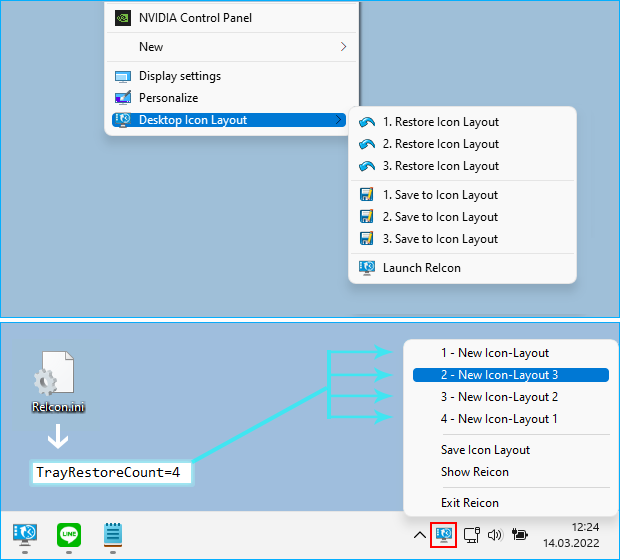
Task: Open NVIDIA Control Panel from context menu
Action: click(194, 17)
